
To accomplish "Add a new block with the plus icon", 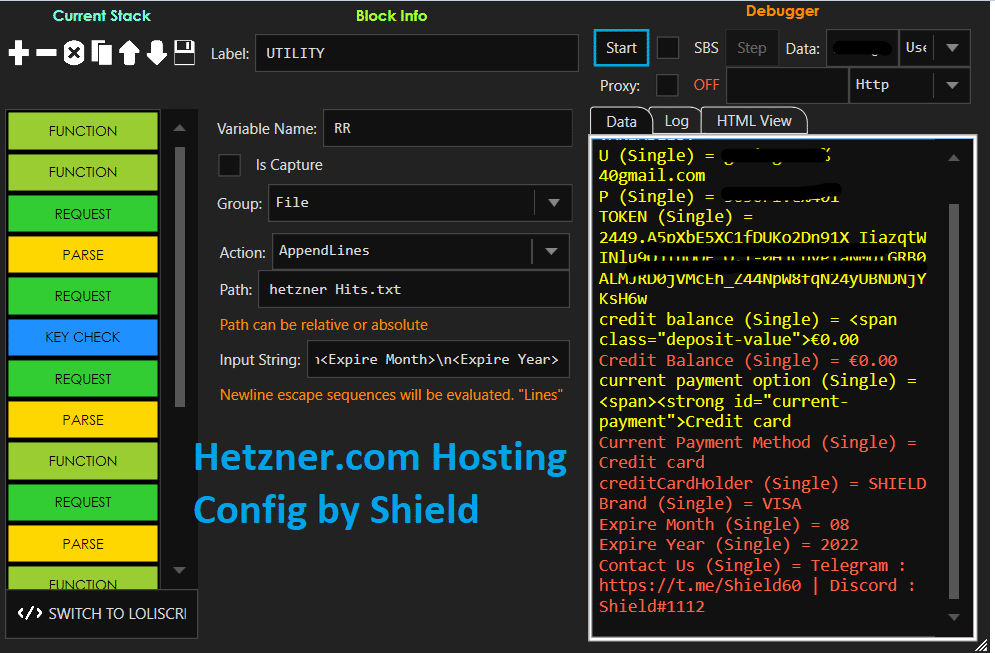I will (x=19, y=53).
